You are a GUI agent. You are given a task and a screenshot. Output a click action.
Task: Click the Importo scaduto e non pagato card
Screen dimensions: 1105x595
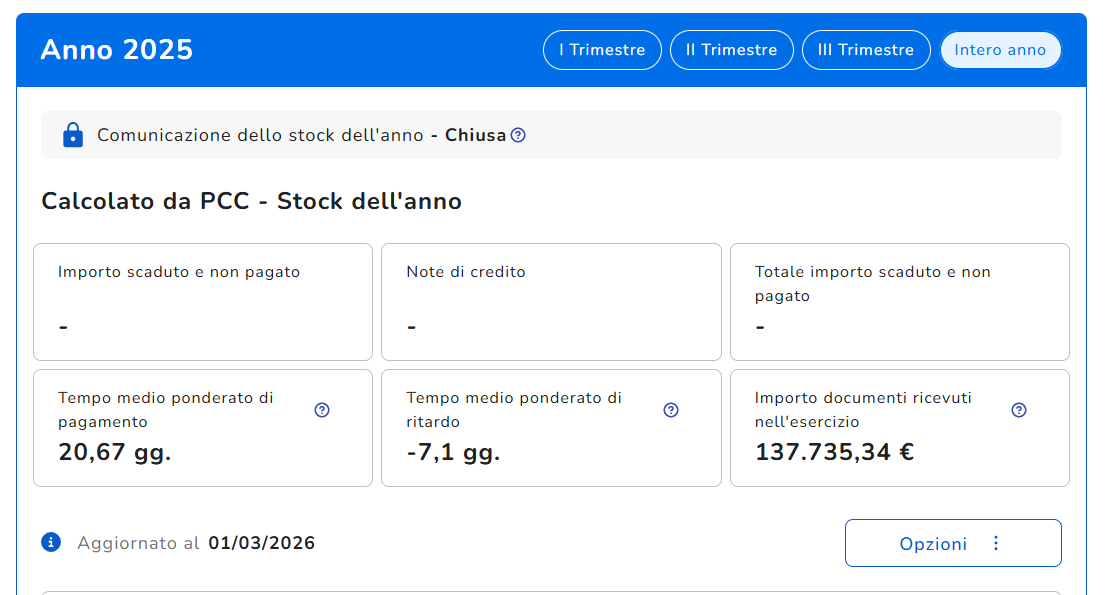(203, 302)
